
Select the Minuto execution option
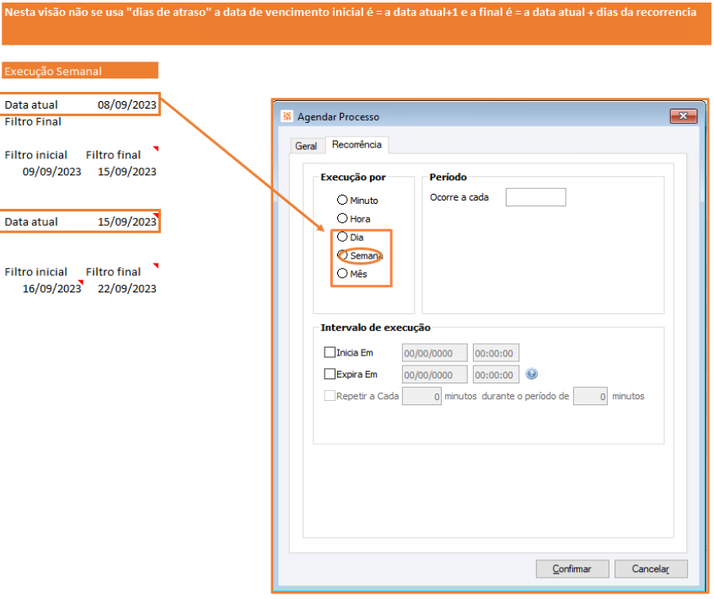coord(342,200)
